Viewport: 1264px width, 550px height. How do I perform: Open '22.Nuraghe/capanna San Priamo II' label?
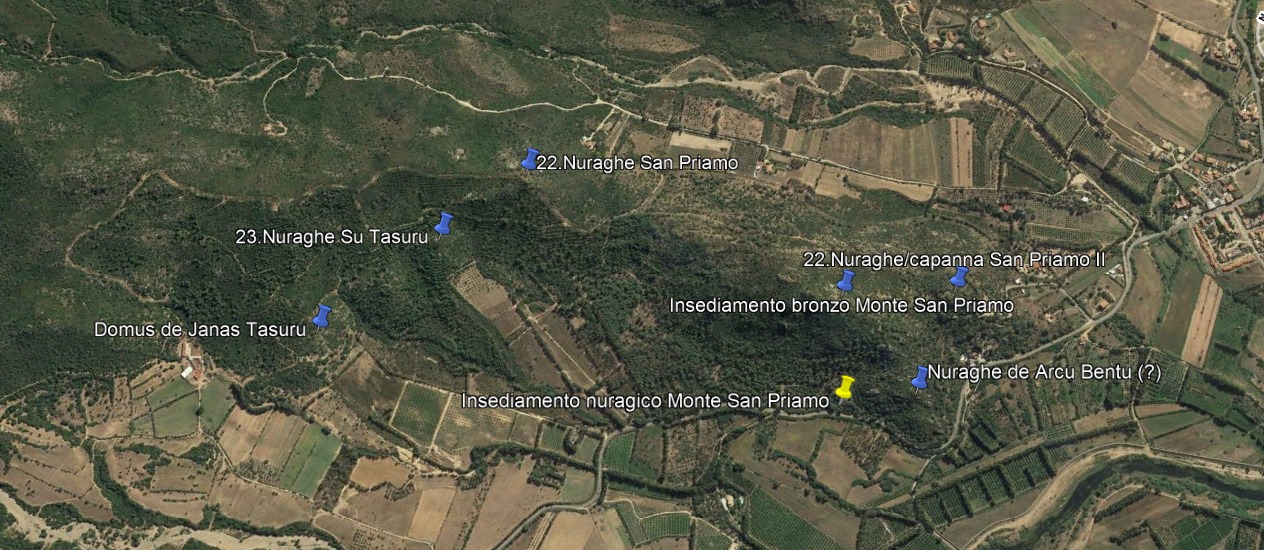(954, 260)
